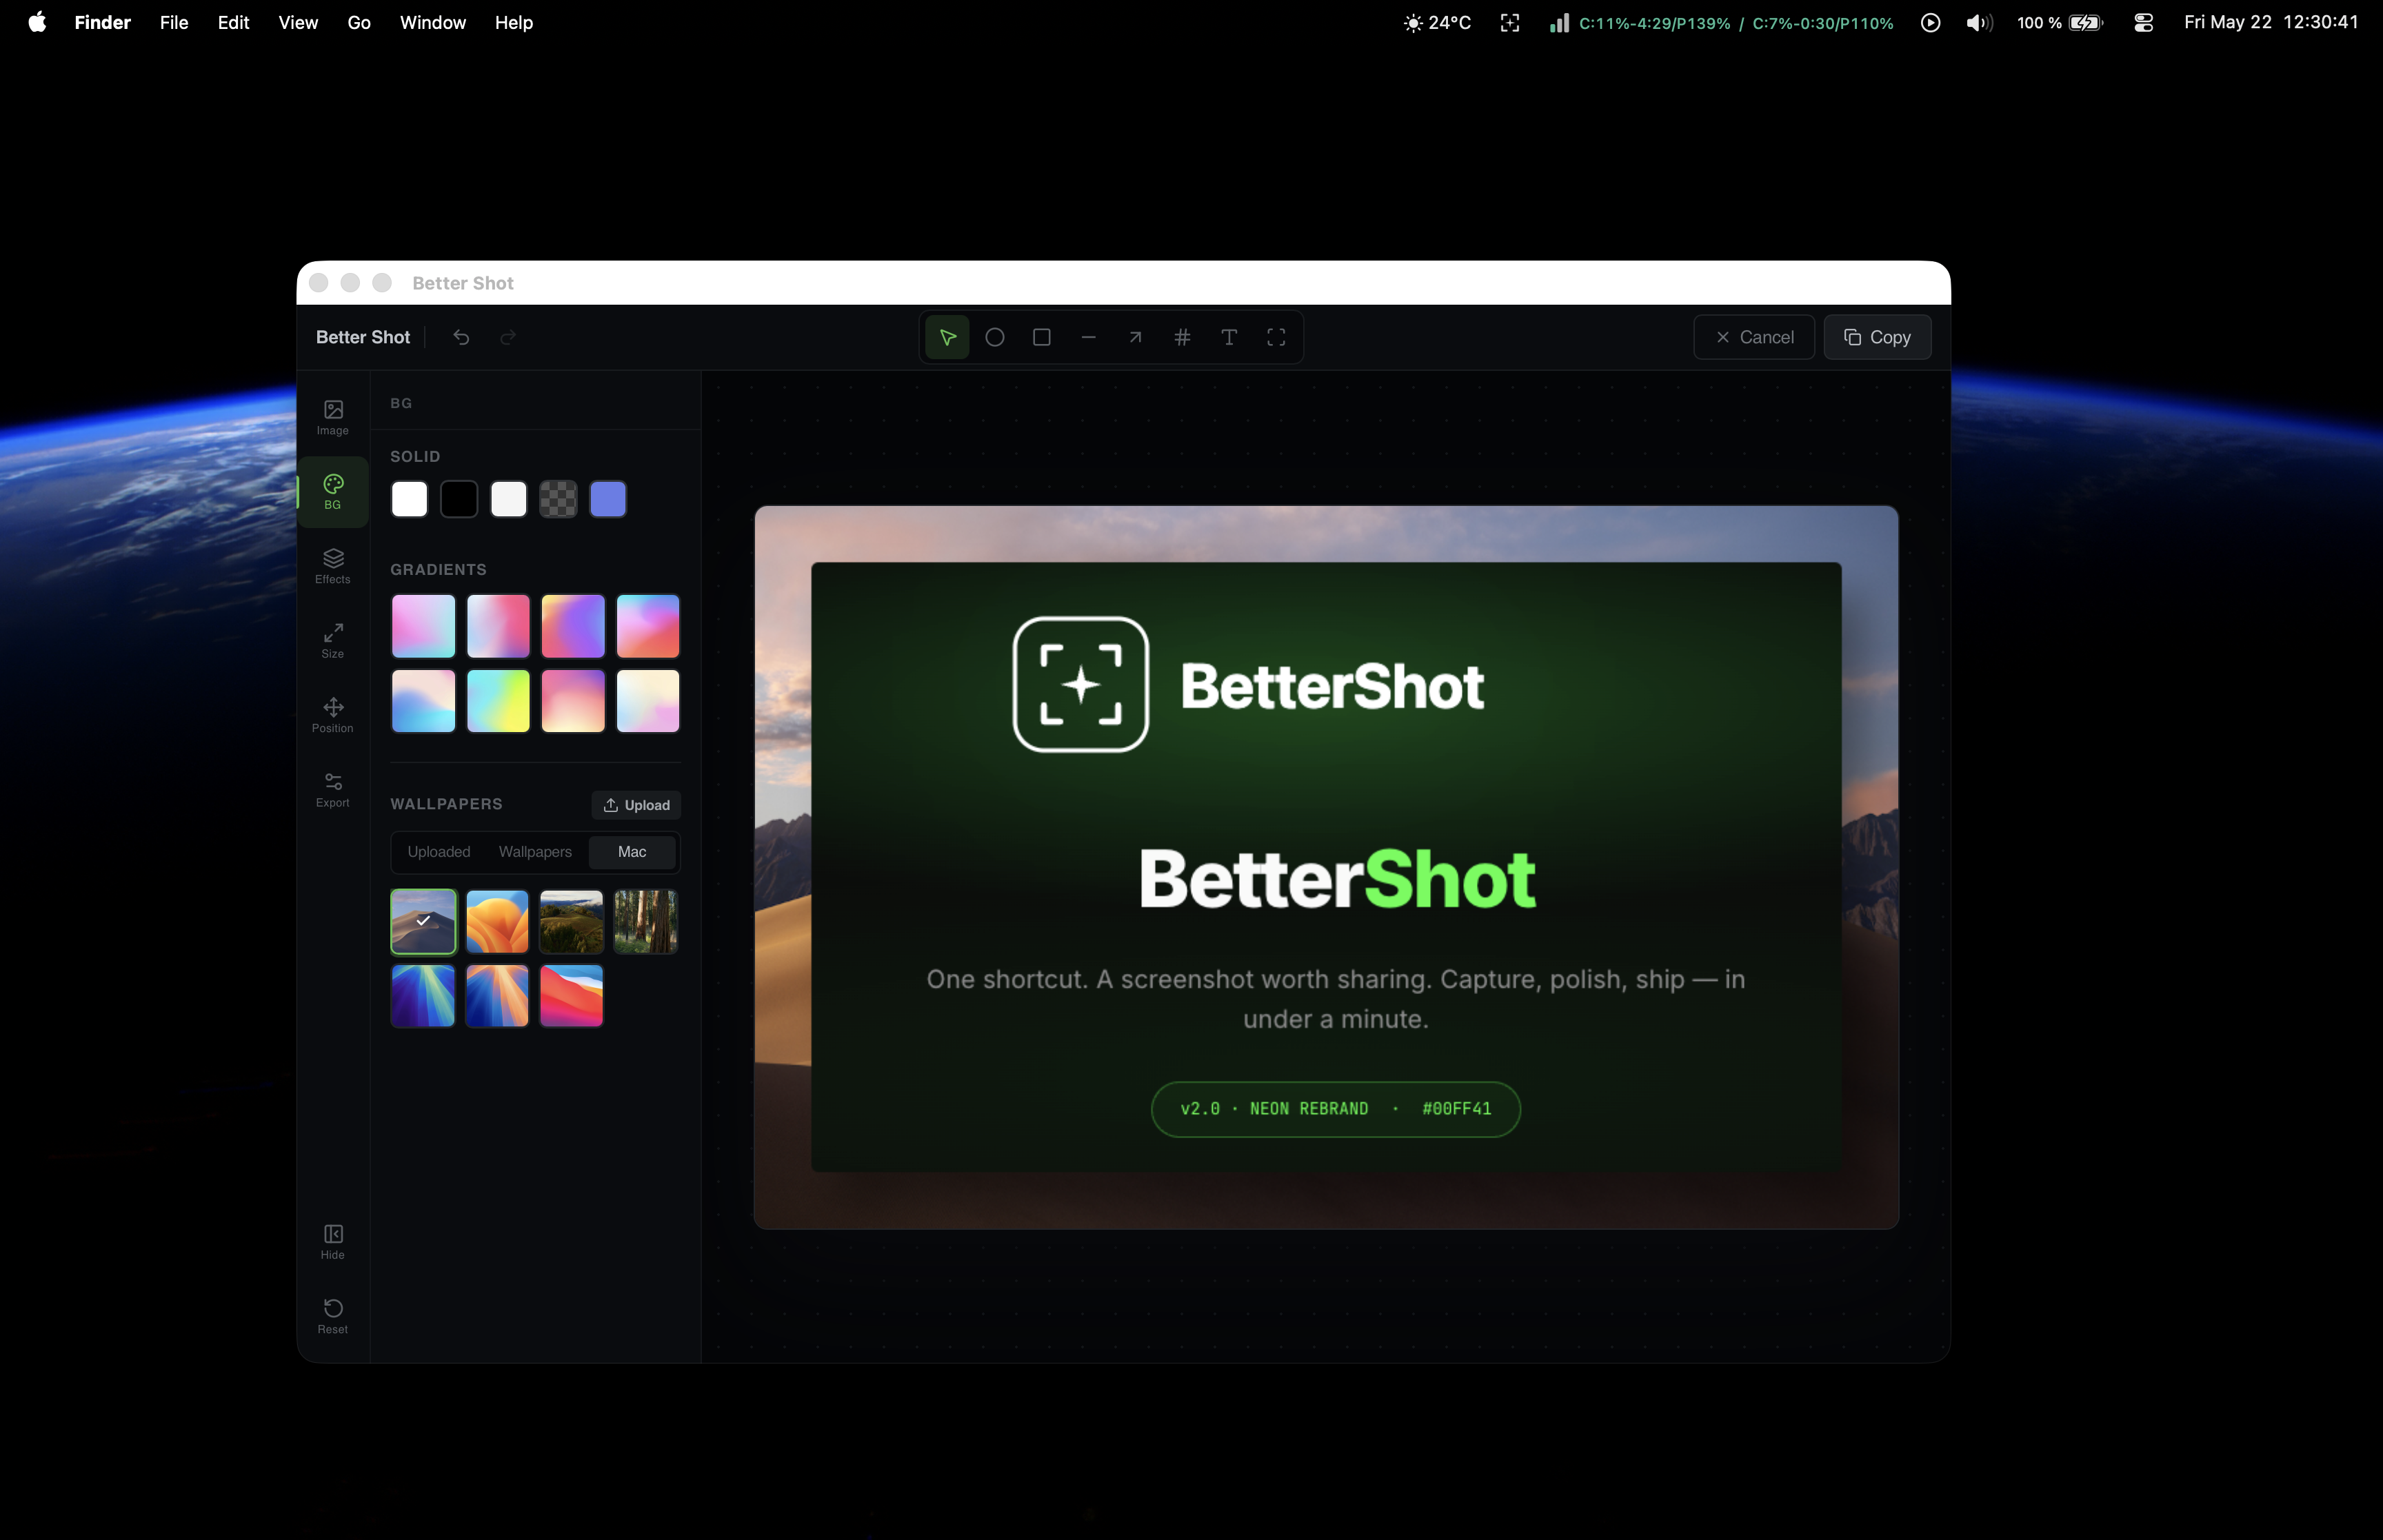Viewport: 2383px width, 1540px height.
Task: Choose the black solid background swatch
Action: (x=459, y=499)
